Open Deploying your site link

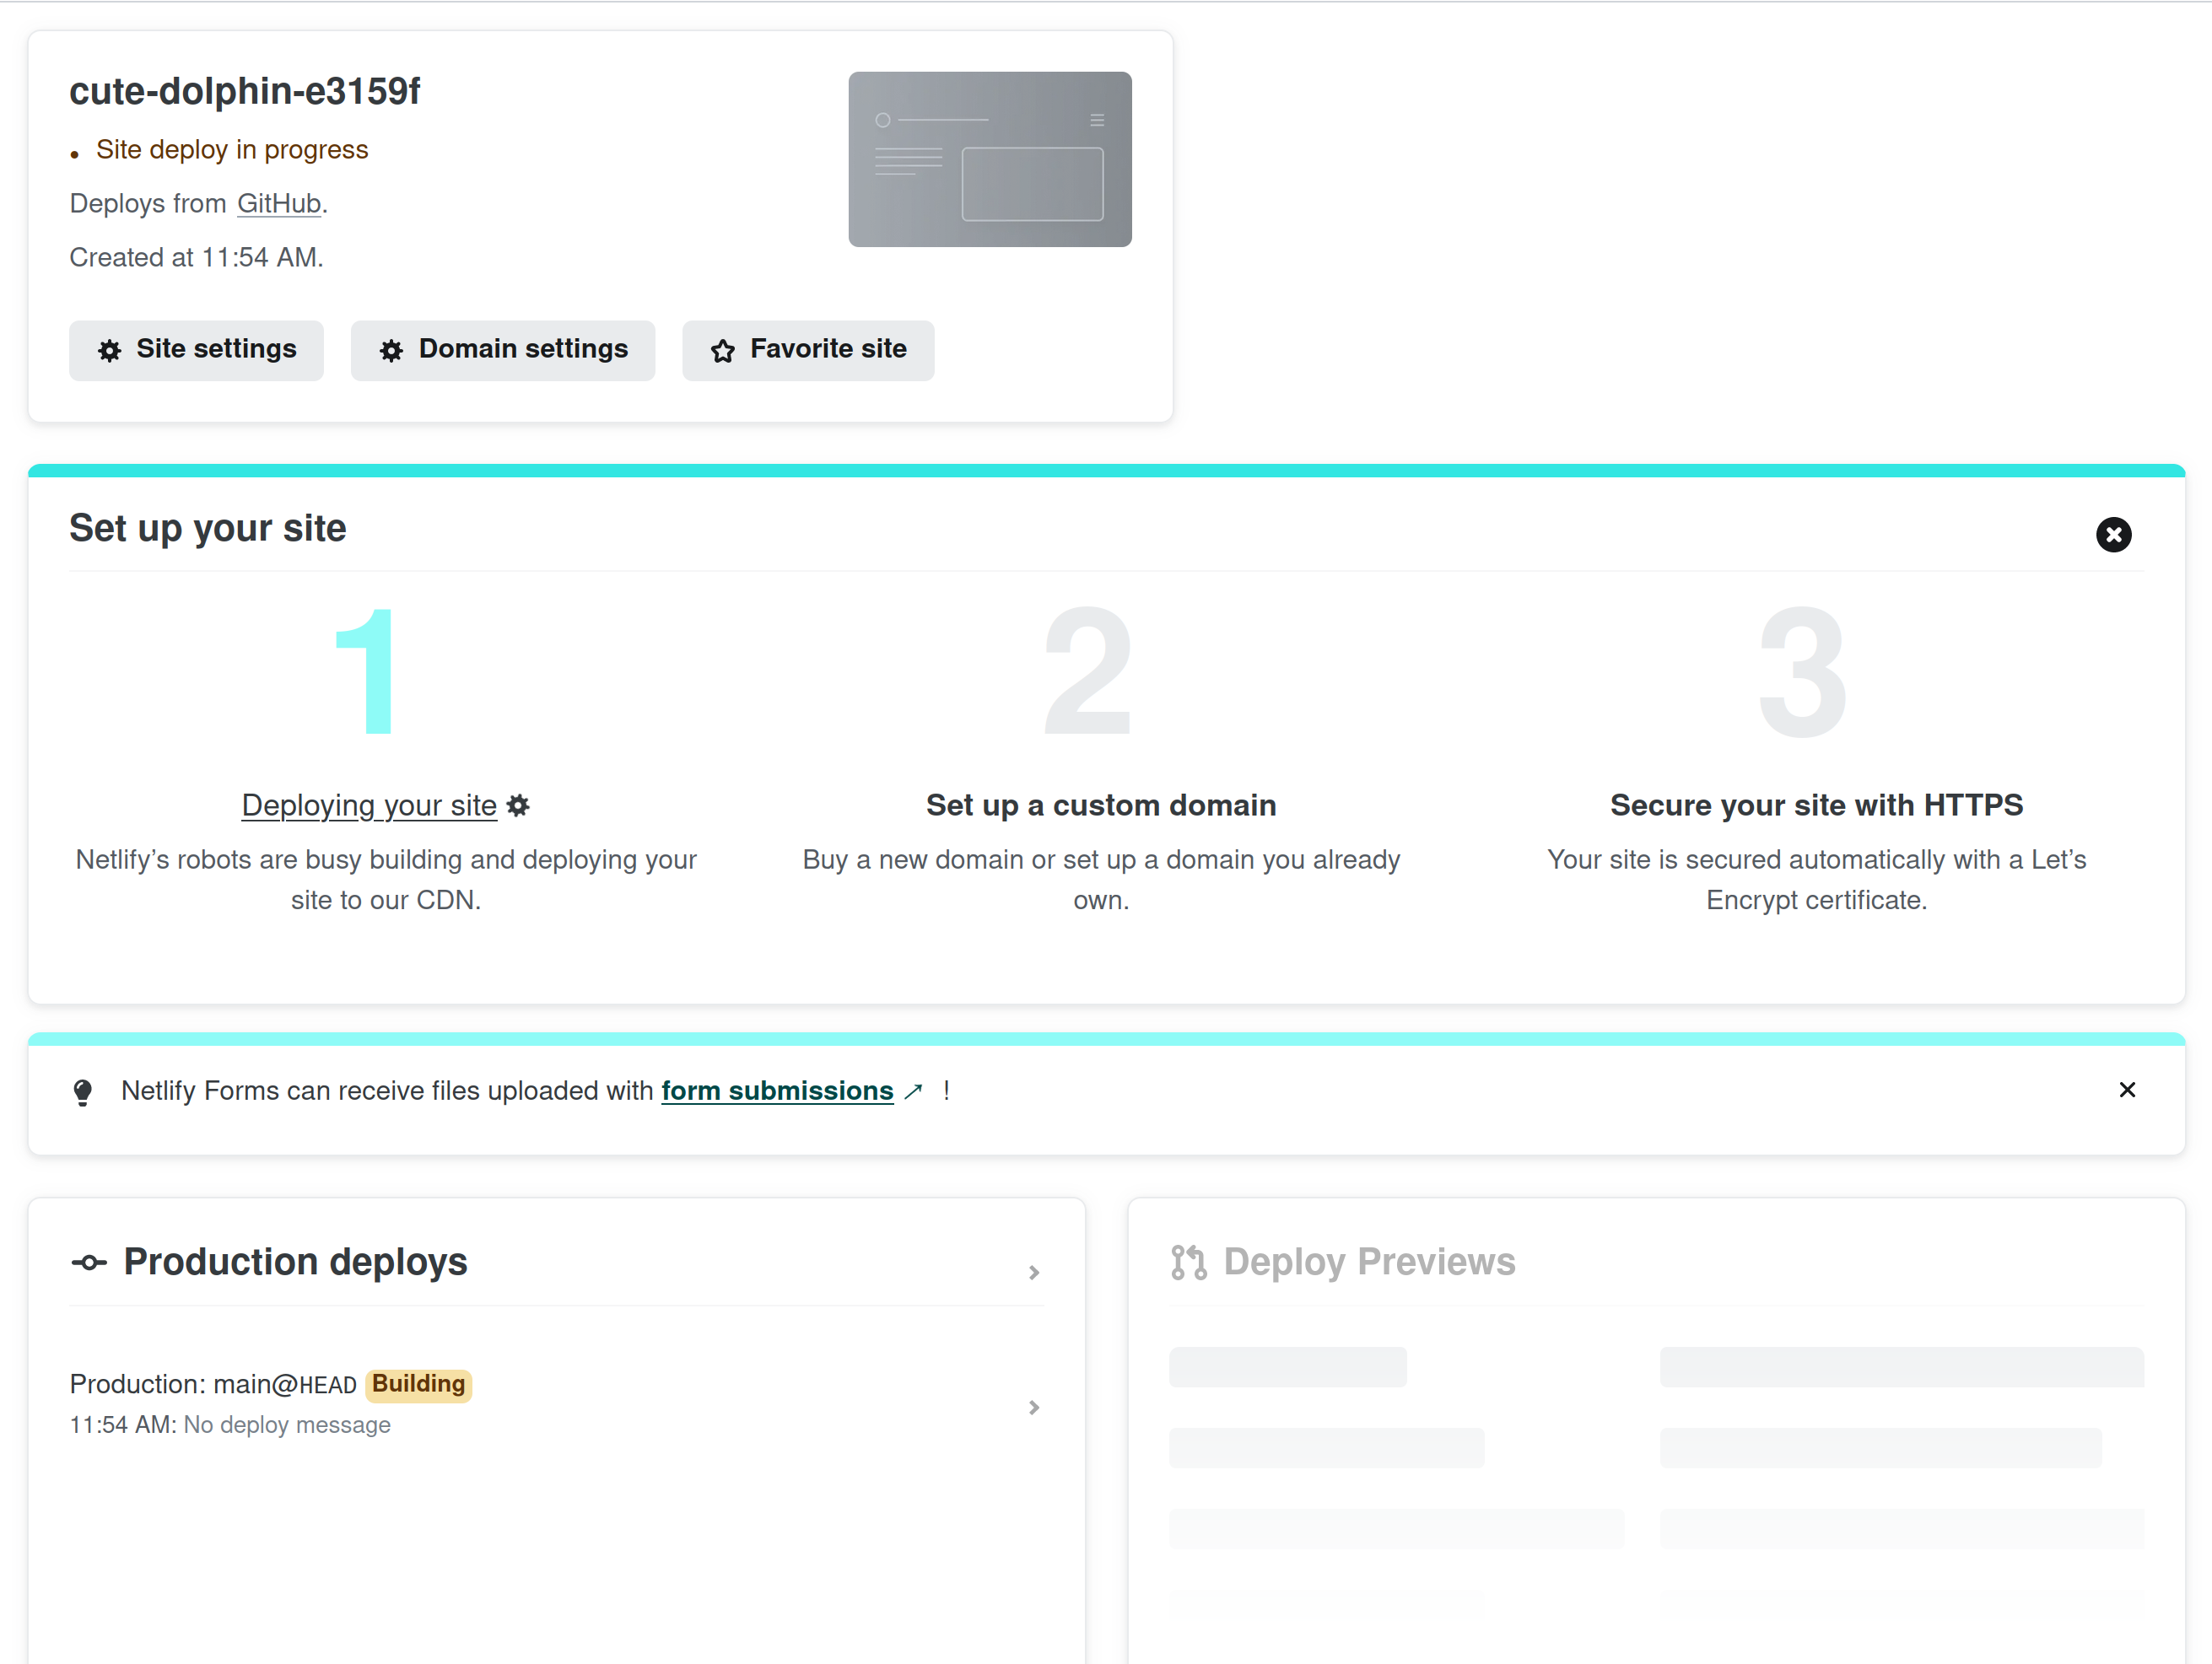point(369,805)
